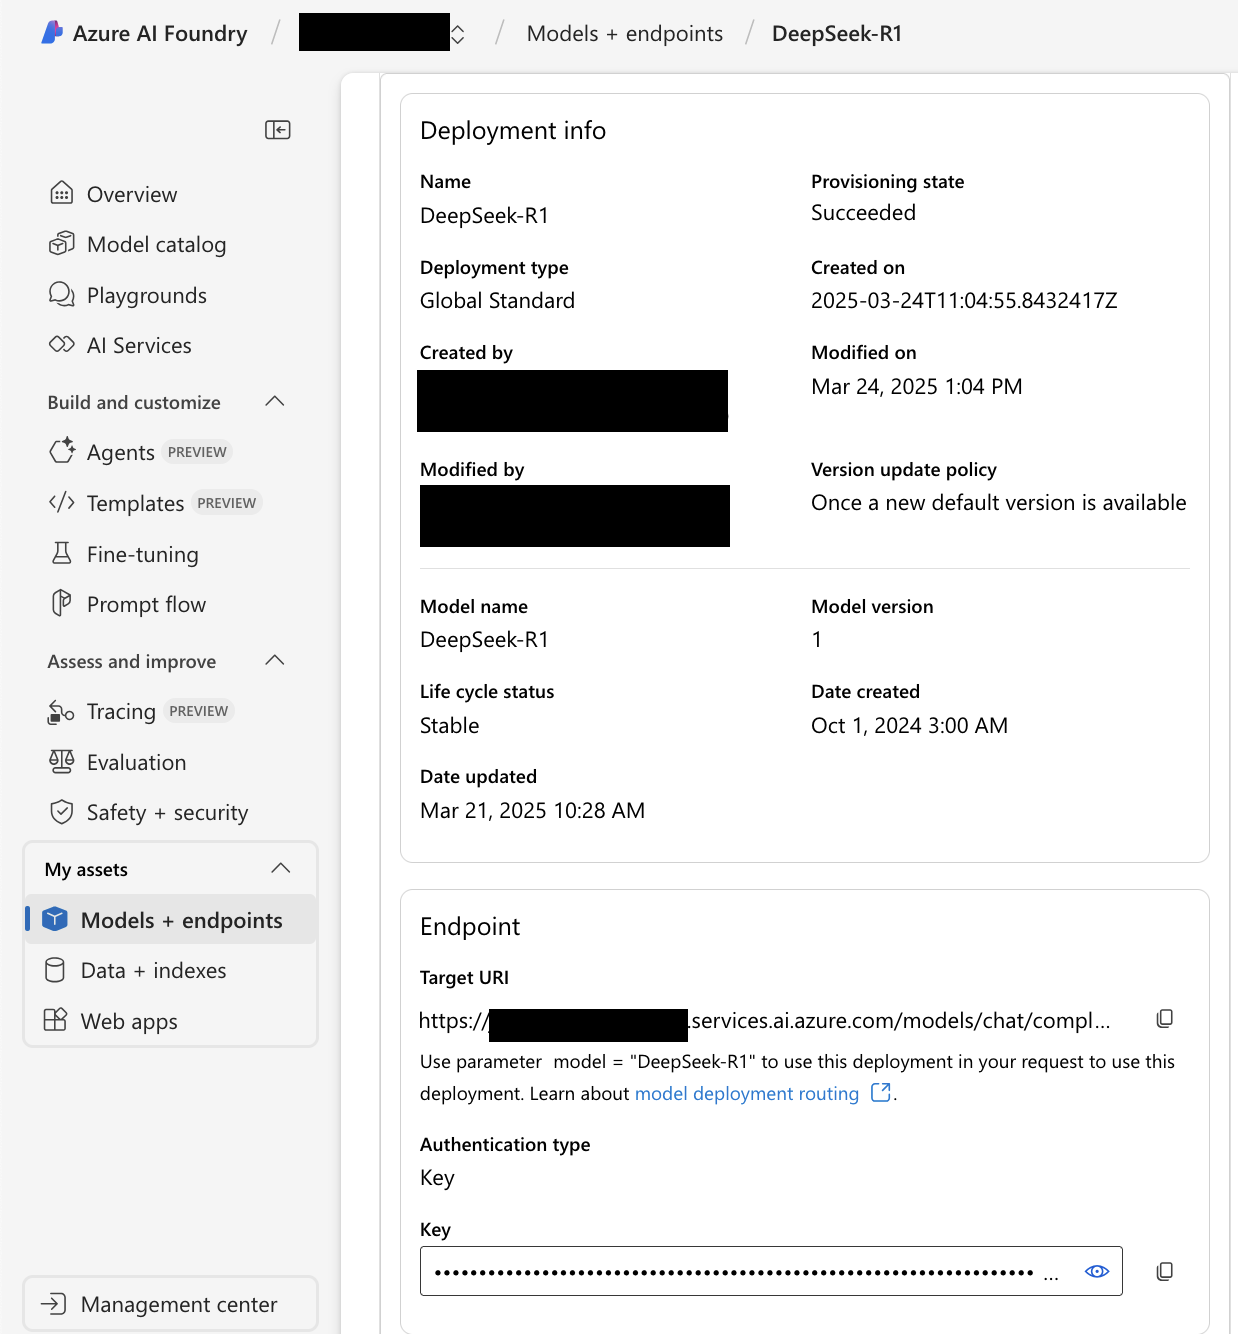Click inside the masked Key field

[771, 1271]
